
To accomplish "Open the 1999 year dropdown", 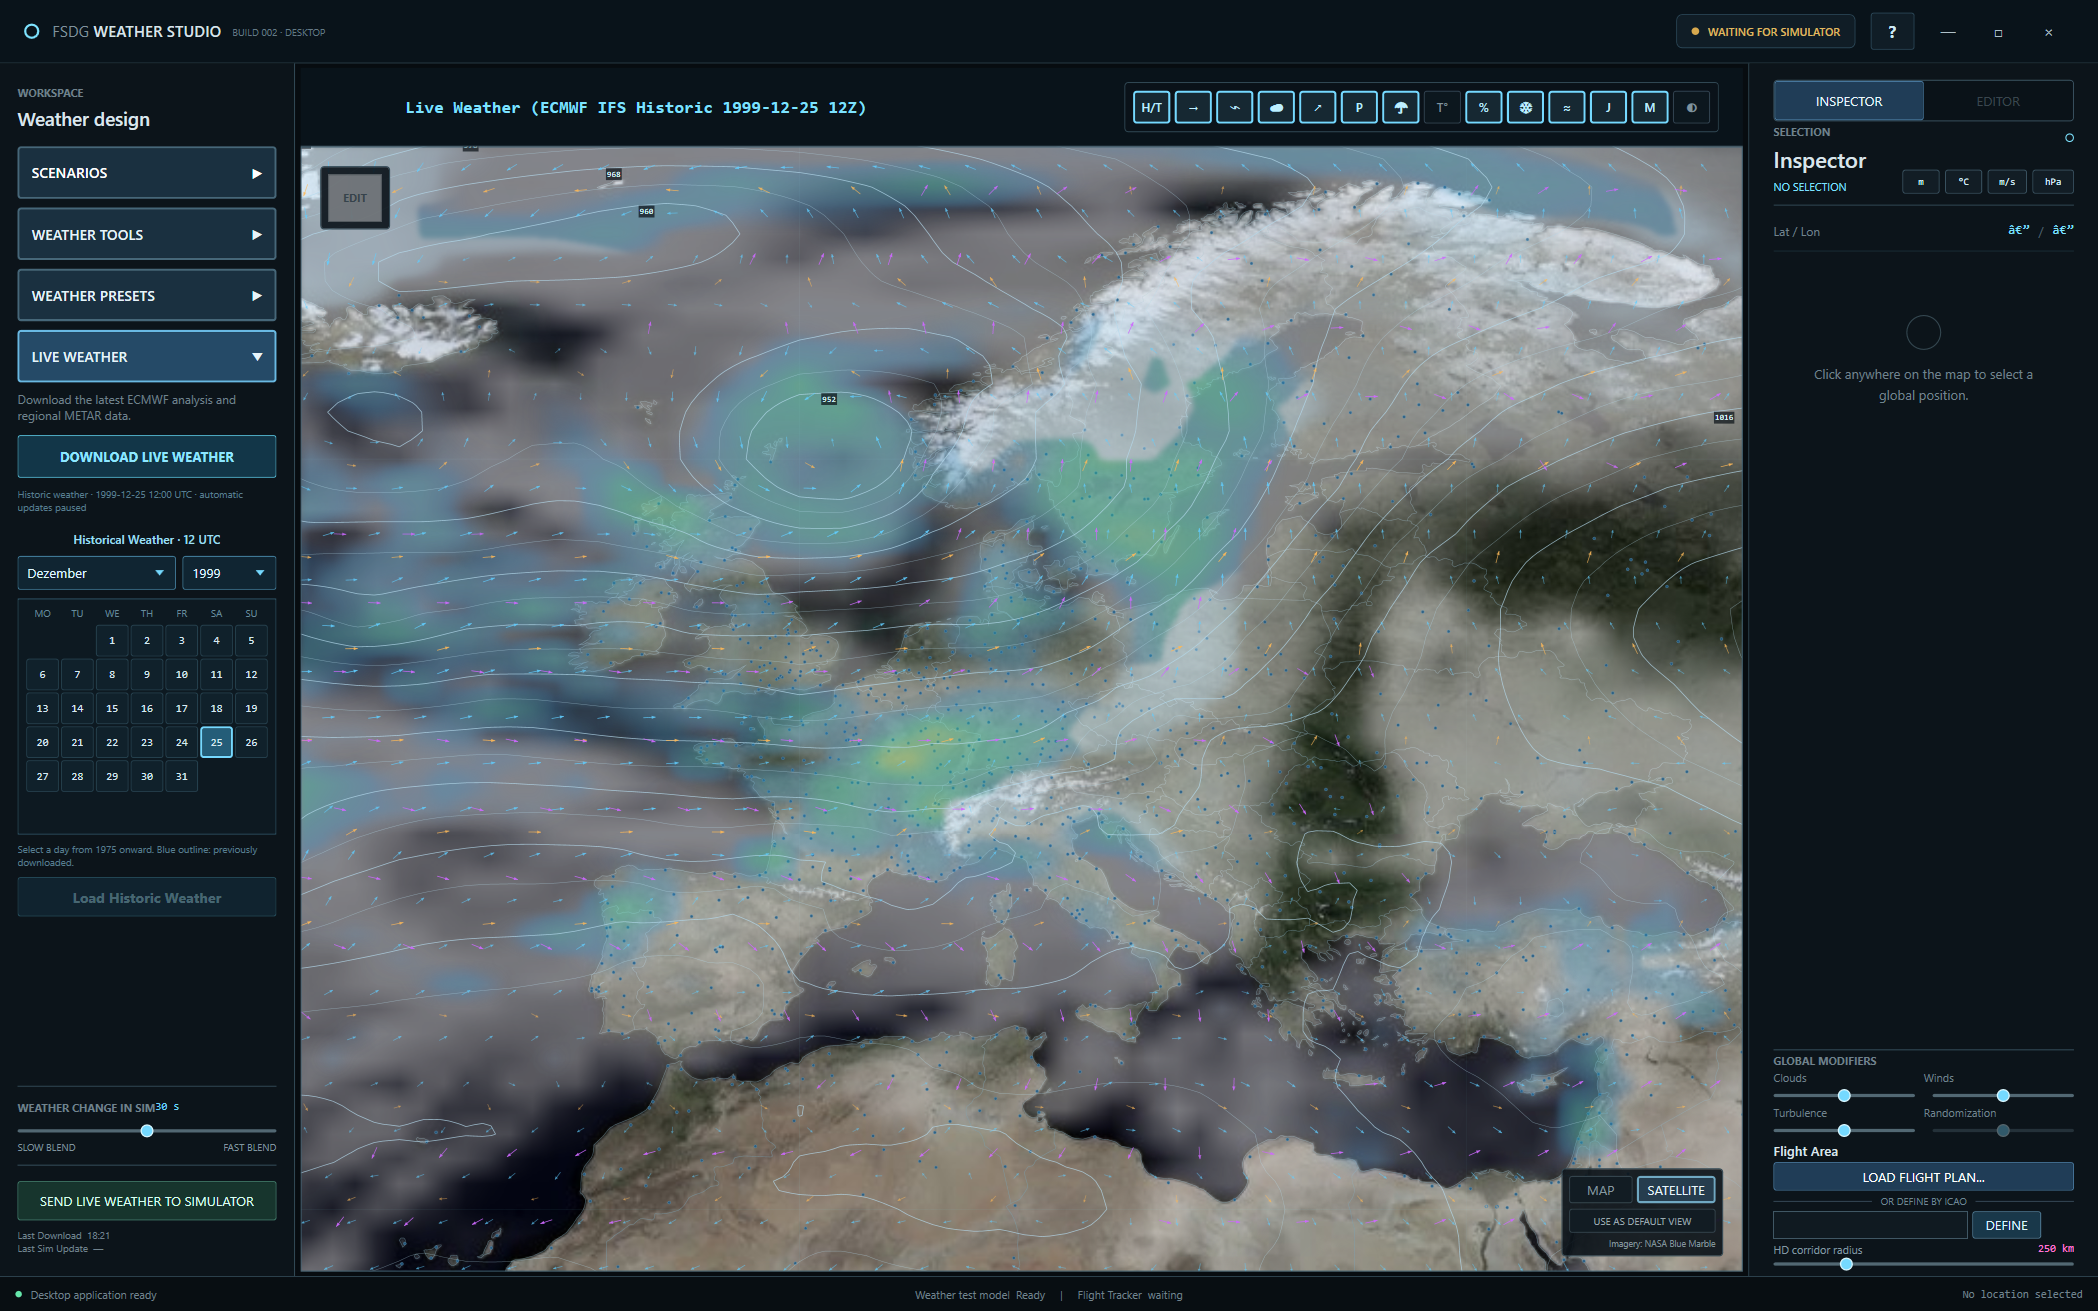I will pyautogui.click(x=229, y=573).
